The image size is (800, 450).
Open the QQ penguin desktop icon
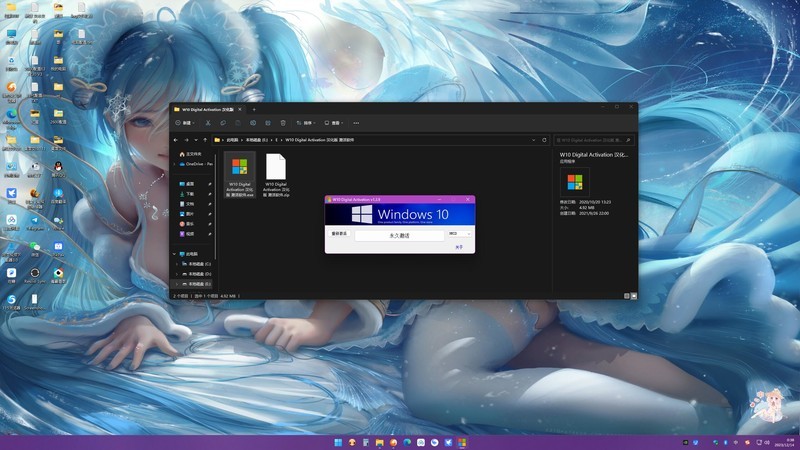(x=58, y=169)
